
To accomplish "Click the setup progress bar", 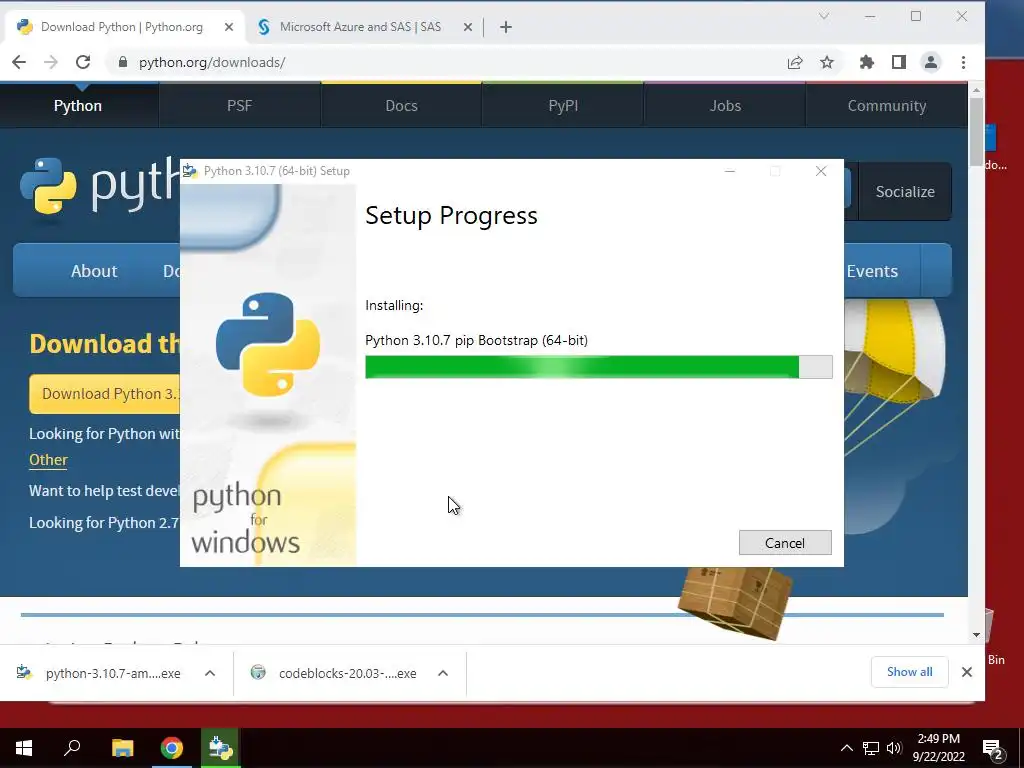I will pos(598,367).
